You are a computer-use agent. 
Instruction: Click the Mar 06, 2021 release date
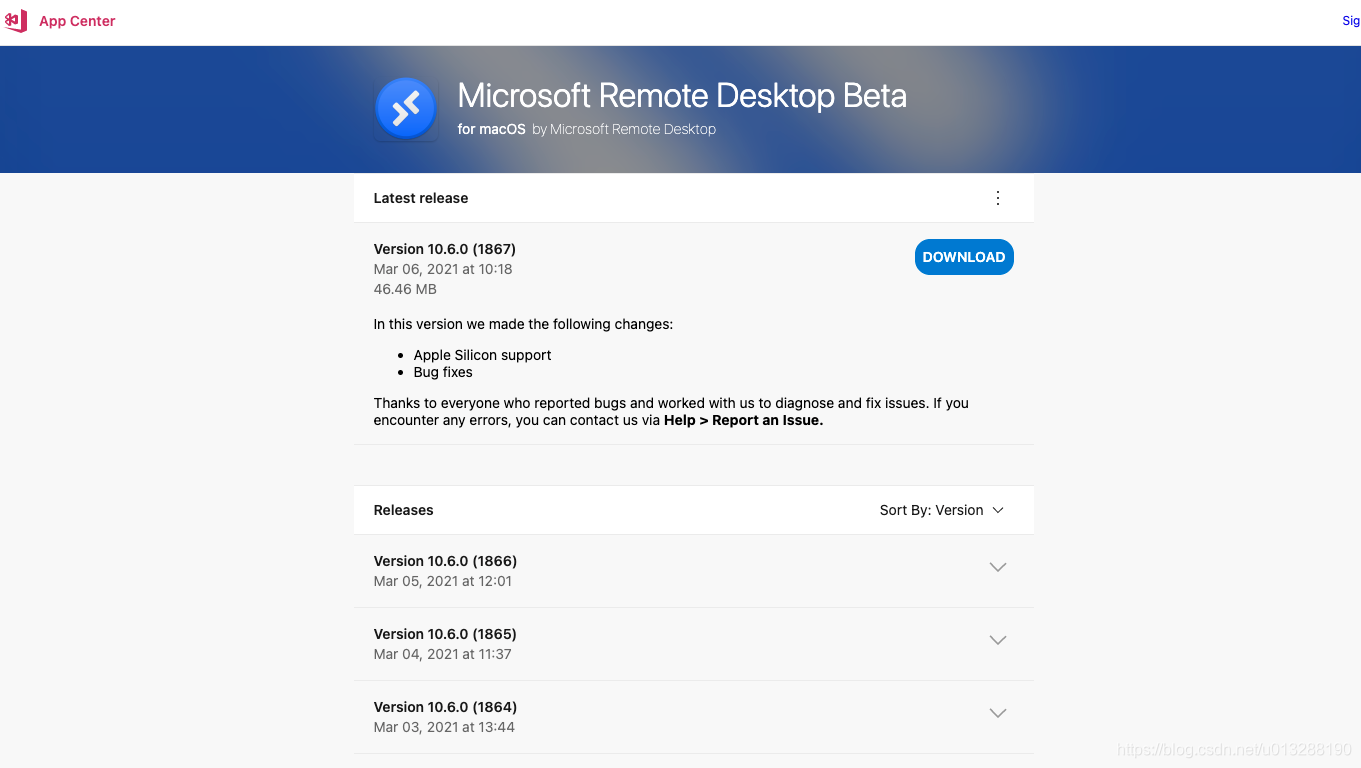(x=443, y=269)
